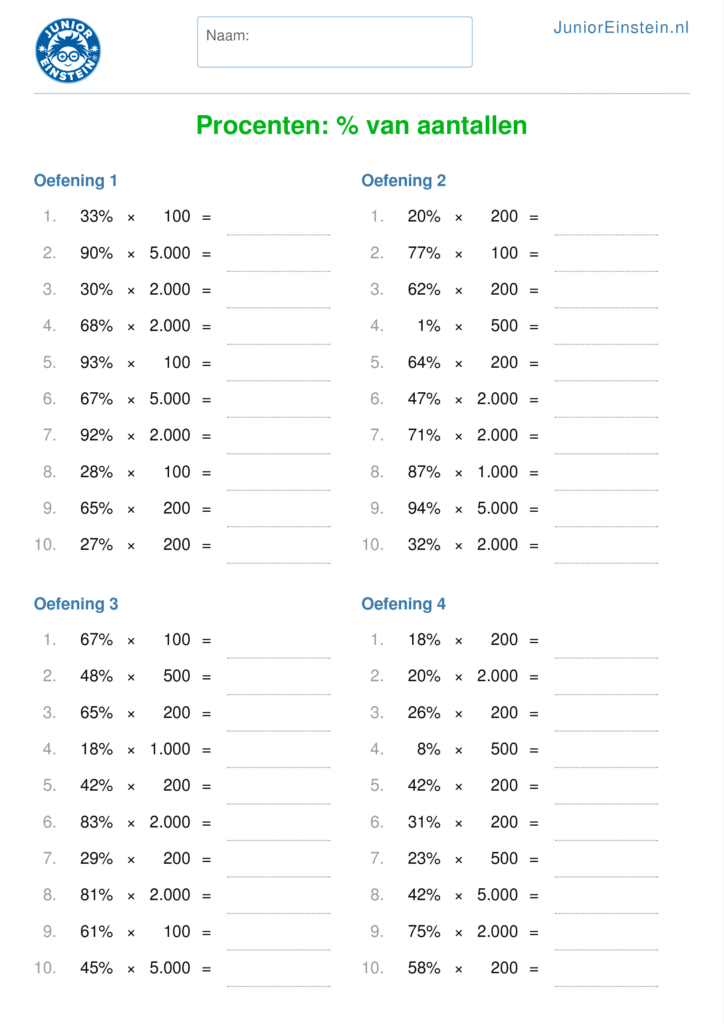
Task: Click the Procenten: % van aantallen title
Action: [x=361, y=126]
